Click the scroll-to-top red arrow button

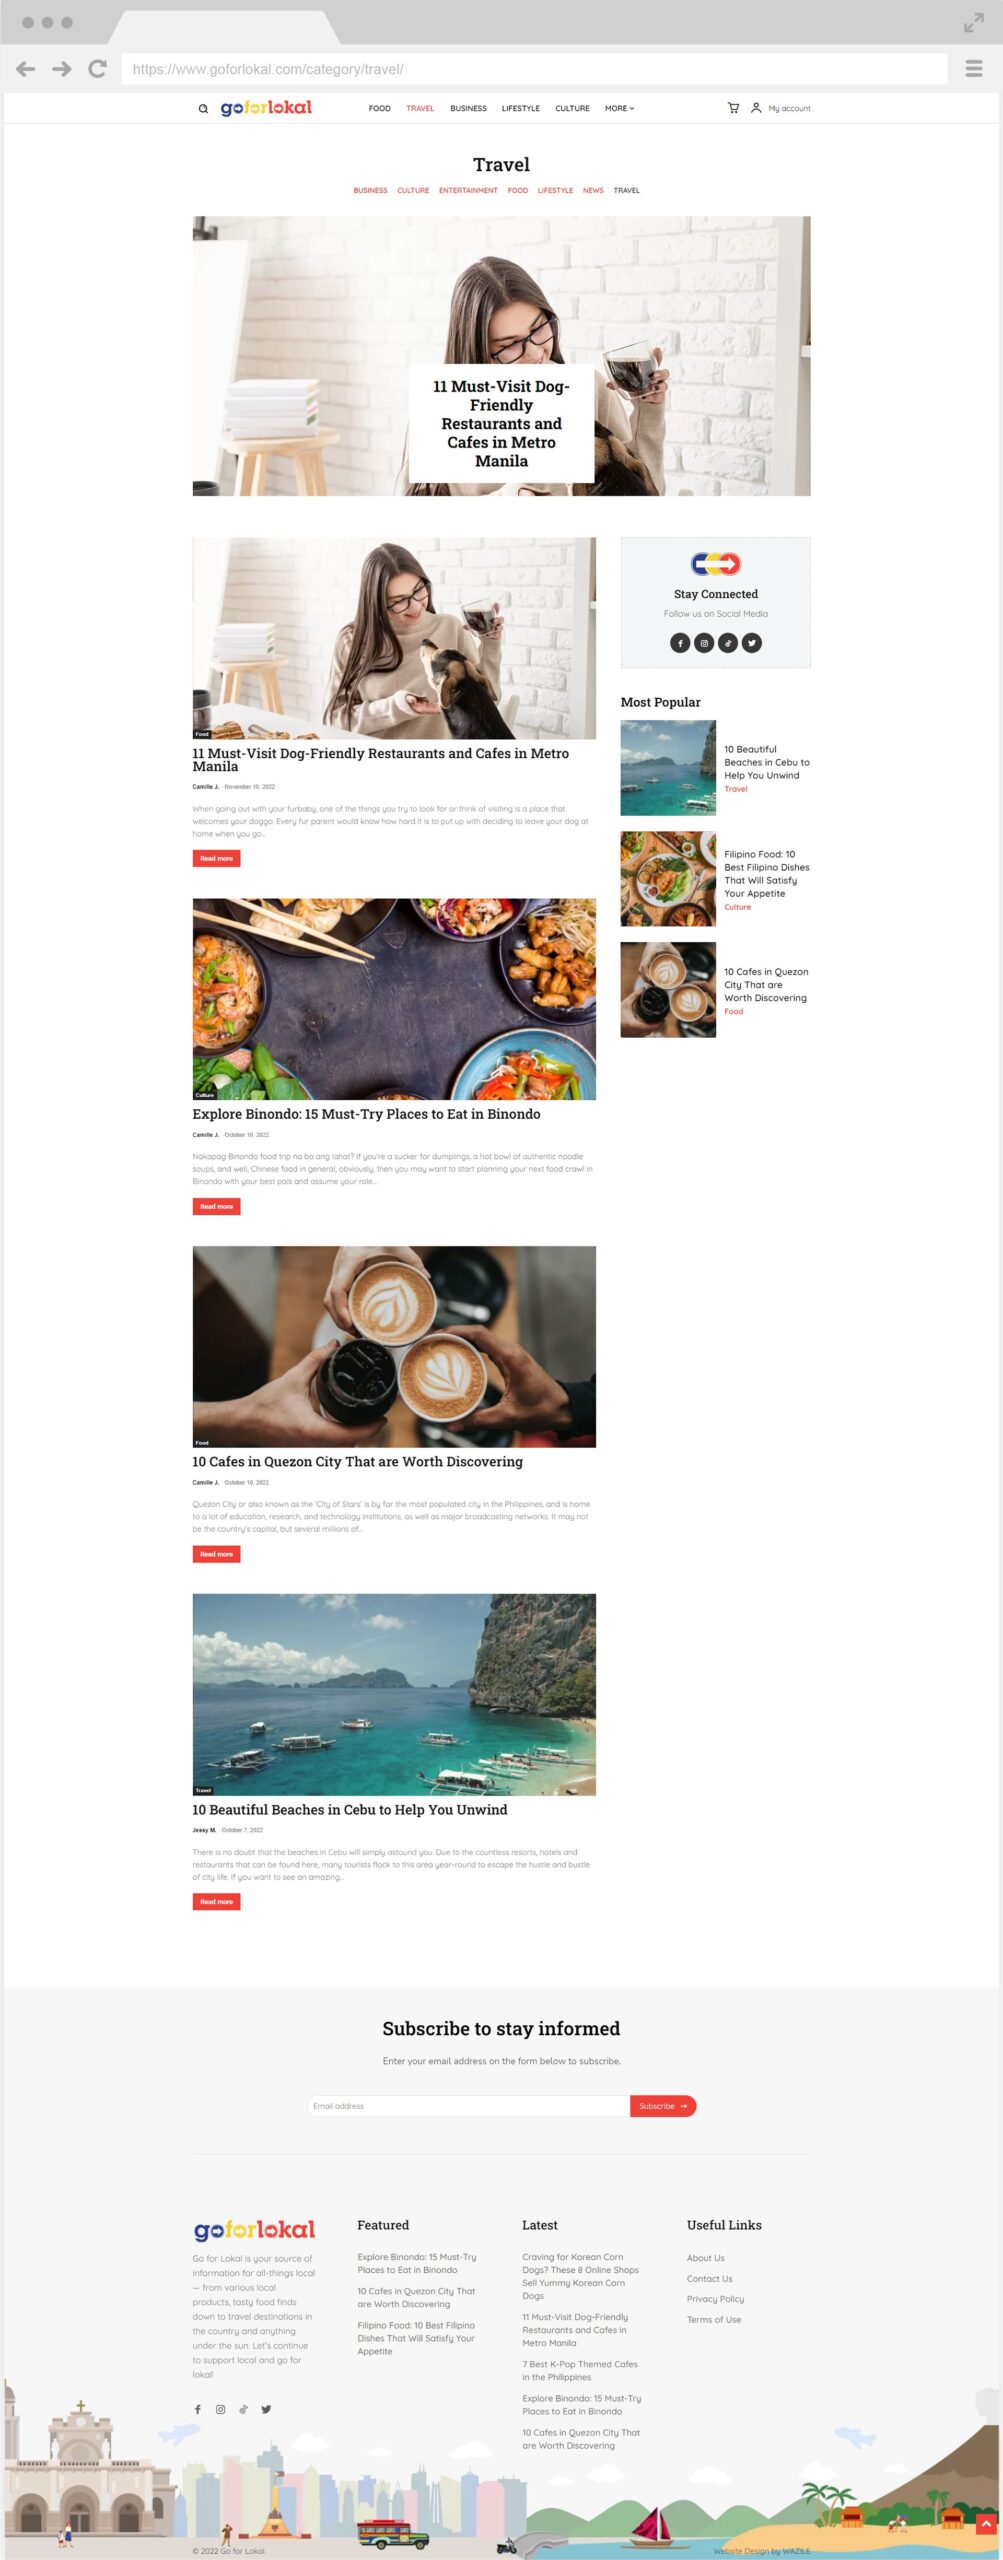(x=986, y=2524)
